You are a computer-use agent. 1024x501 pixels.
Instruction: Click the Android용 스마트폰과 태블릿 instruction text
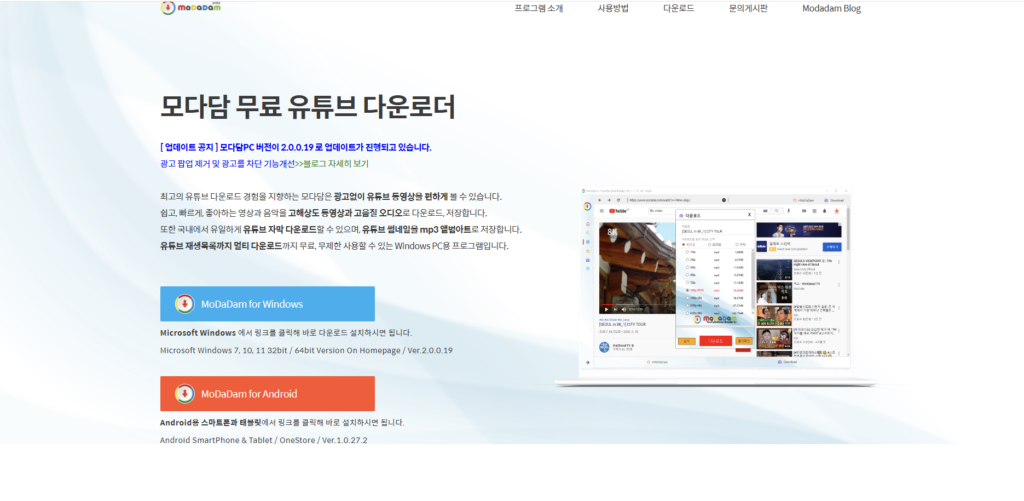tap(282, 422)
